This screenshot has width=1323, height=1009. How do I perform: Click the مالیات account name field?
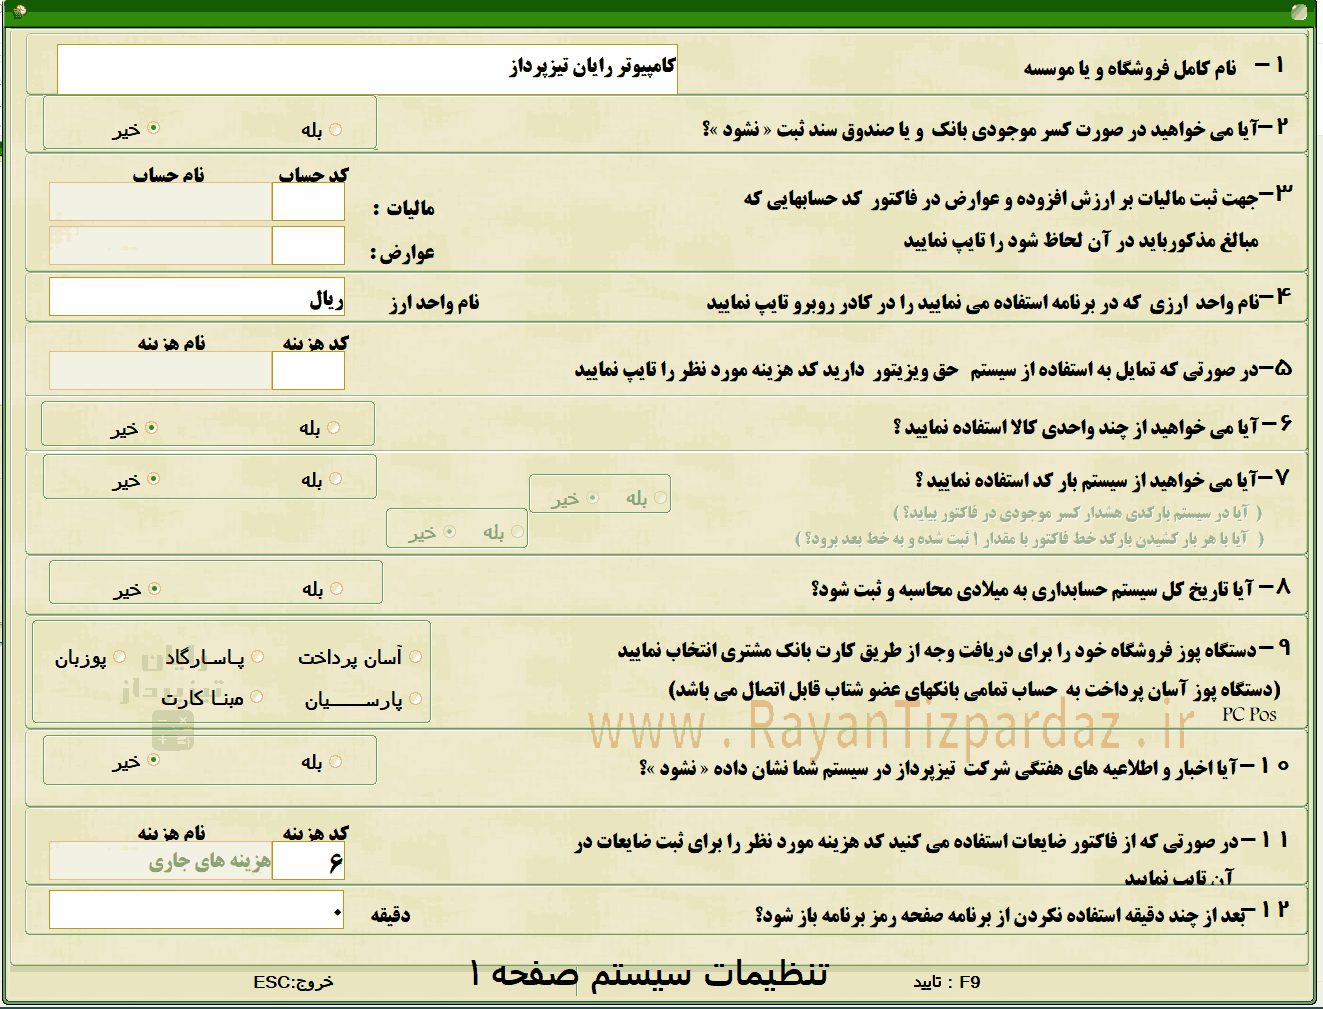161,202
